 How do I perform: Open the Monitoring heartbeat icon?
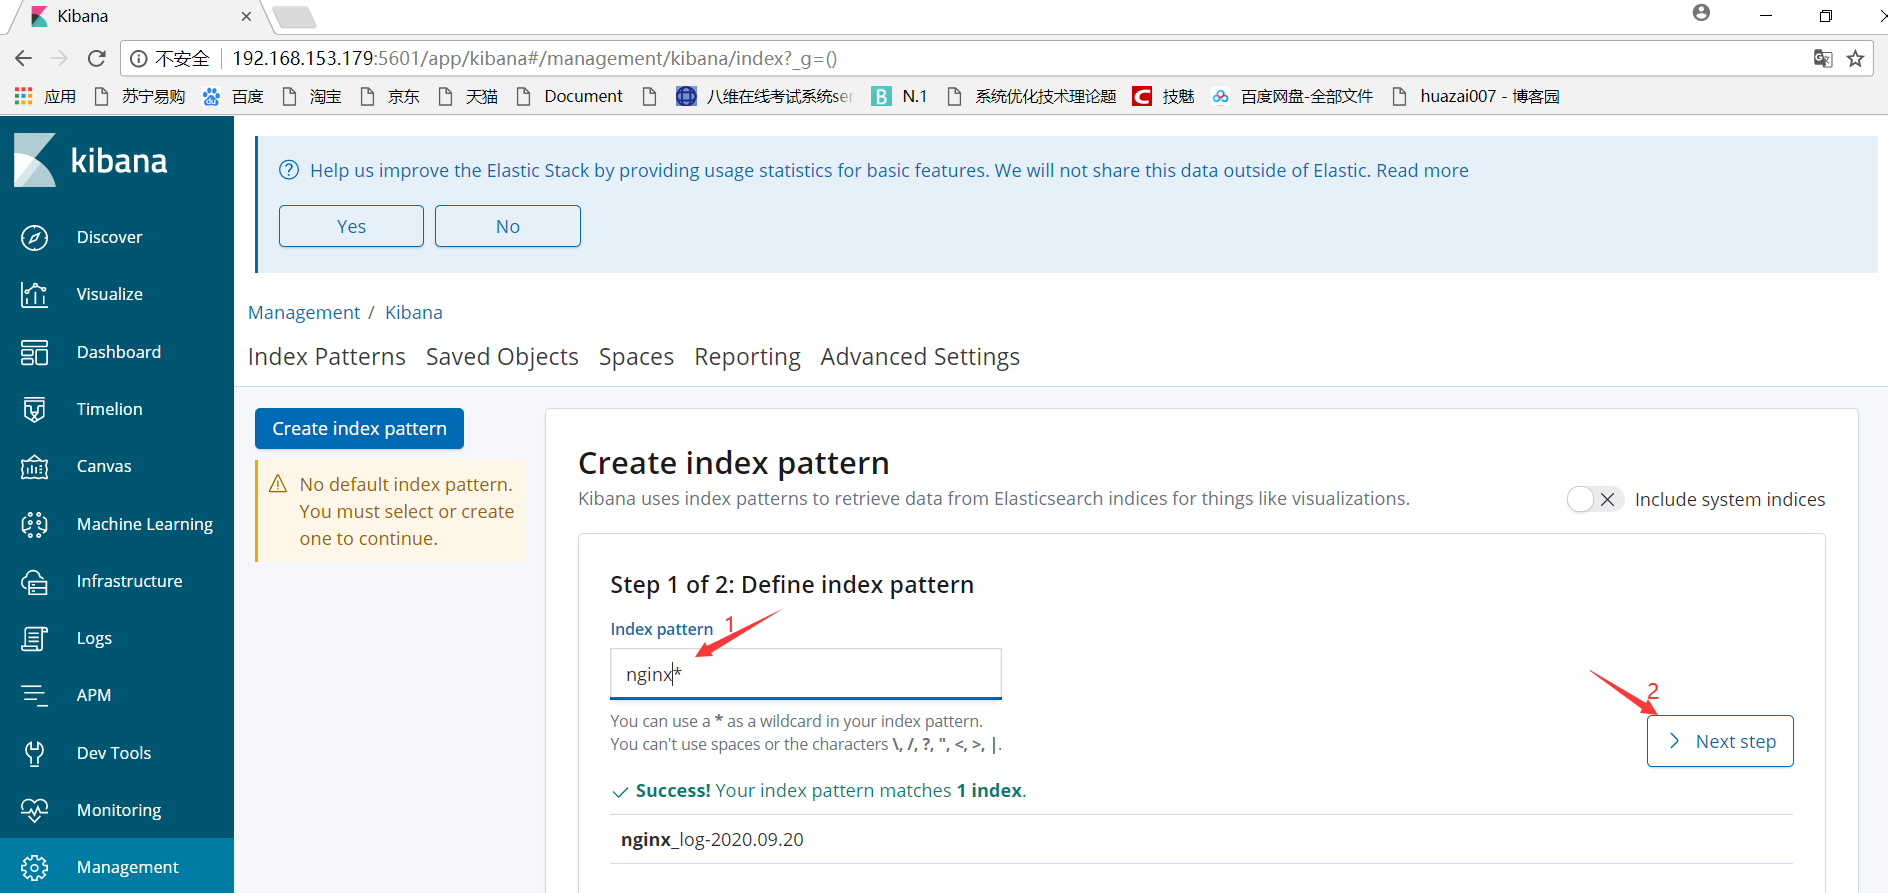pos(34,810)
